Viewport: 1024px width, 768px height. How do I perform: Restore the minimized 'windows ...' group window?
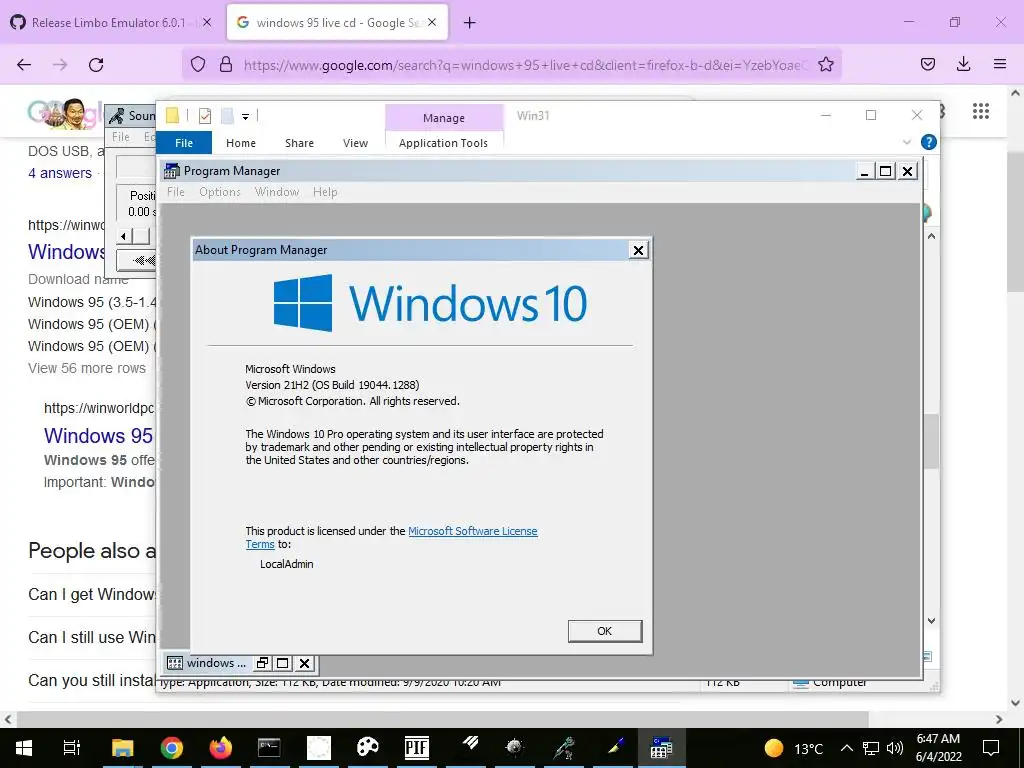click(262, 664)
